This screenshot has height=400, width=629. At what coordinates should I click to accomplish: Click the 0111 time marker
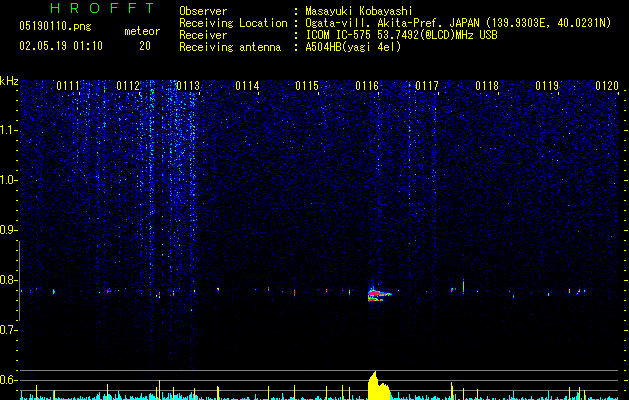(68, 86)
